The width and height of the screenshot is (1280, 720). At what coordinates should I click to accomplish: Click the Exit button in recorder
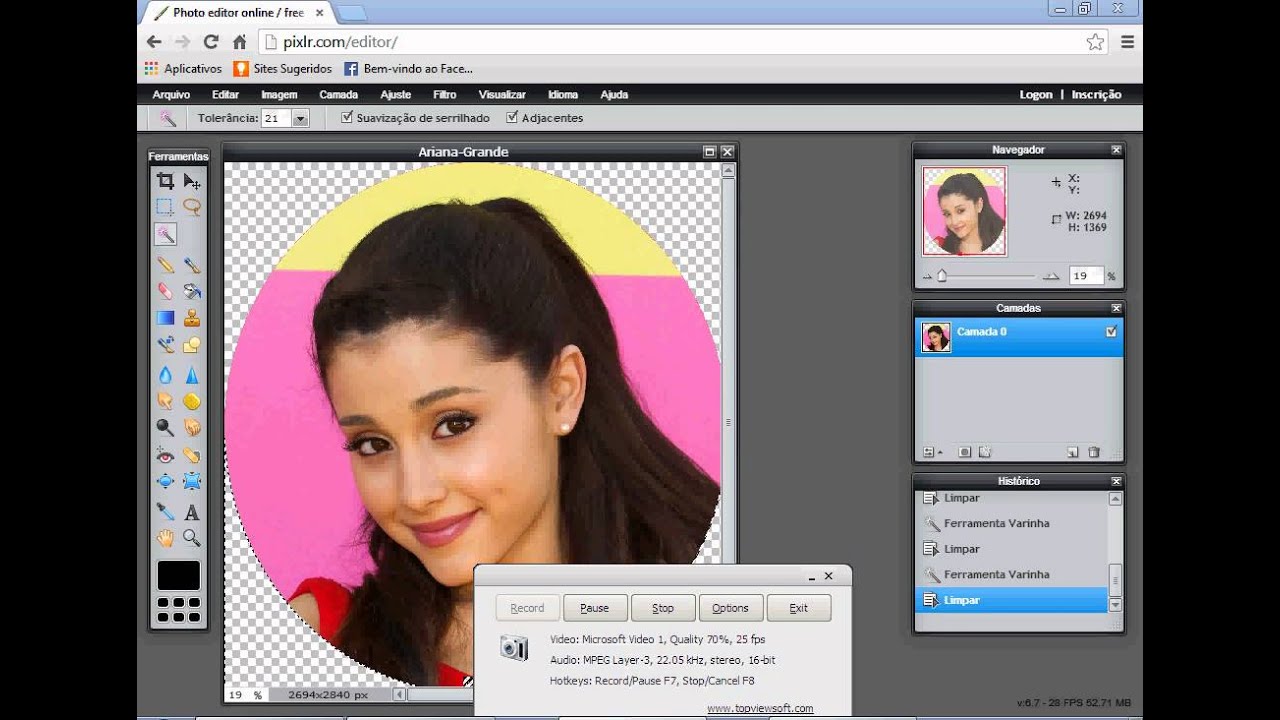[x=799, y=608]
